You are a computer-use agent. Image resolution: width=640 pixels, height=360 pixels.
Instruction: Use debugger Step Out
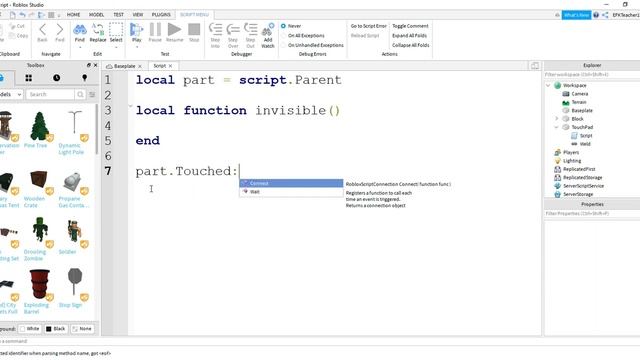pos(250,36)
